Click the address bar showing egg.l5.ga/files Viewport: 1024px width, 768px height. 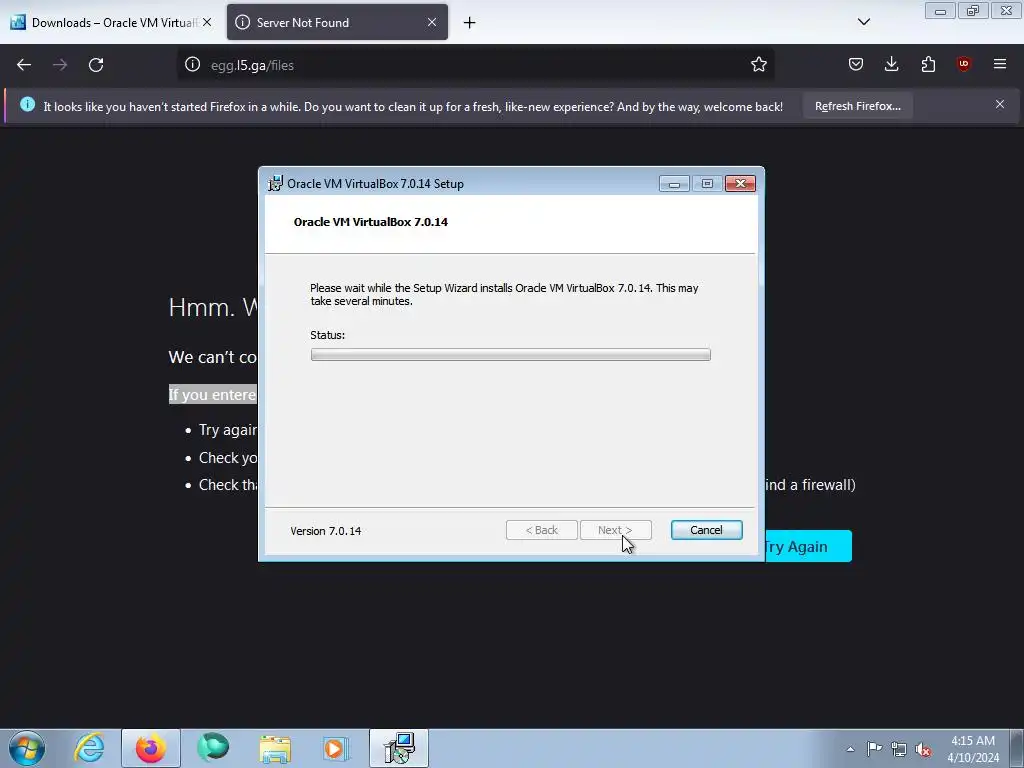click(x=477, y=65)
